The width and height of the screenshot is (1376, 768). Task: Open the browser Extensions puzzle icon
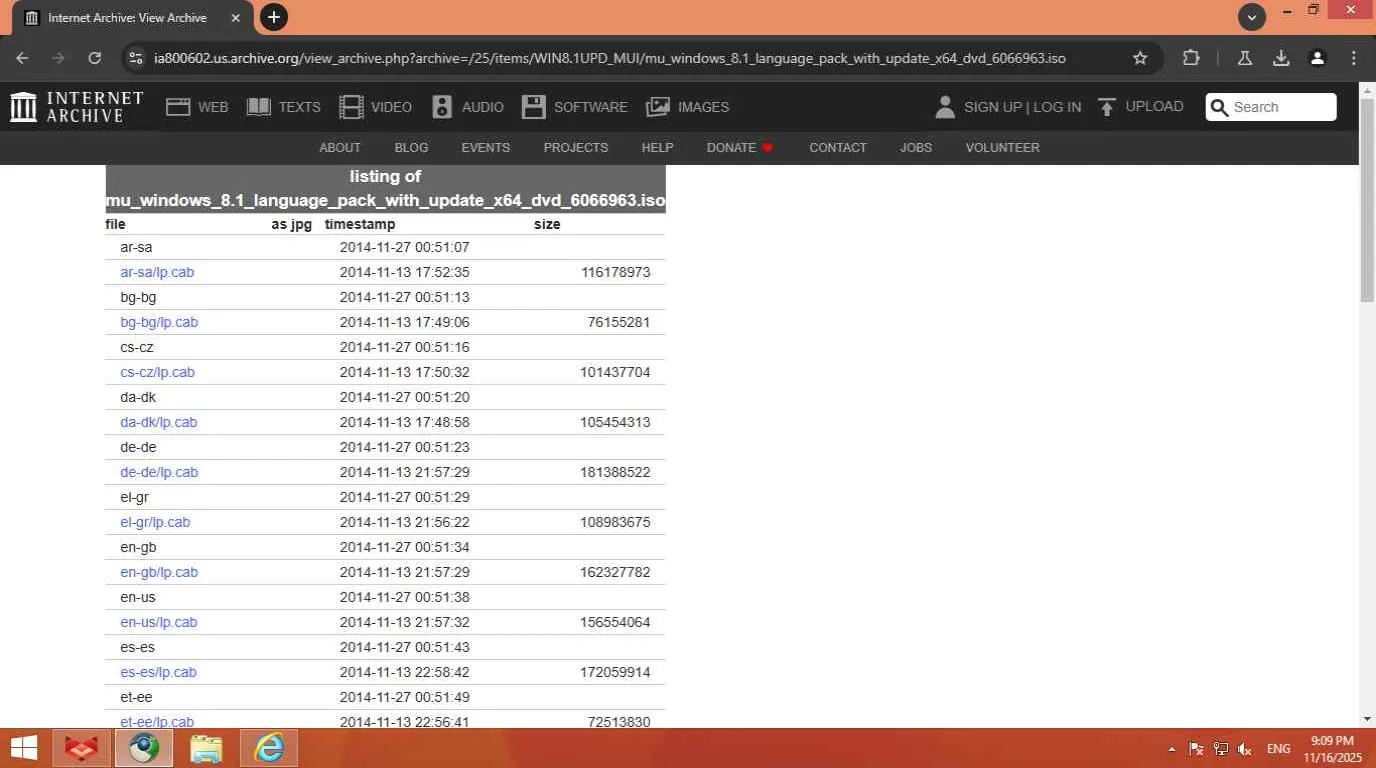(x=1191, y=58)
